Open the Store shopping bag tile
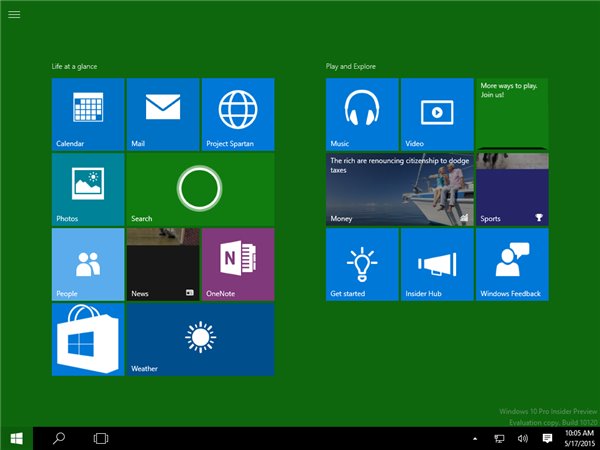 [88, 340]
